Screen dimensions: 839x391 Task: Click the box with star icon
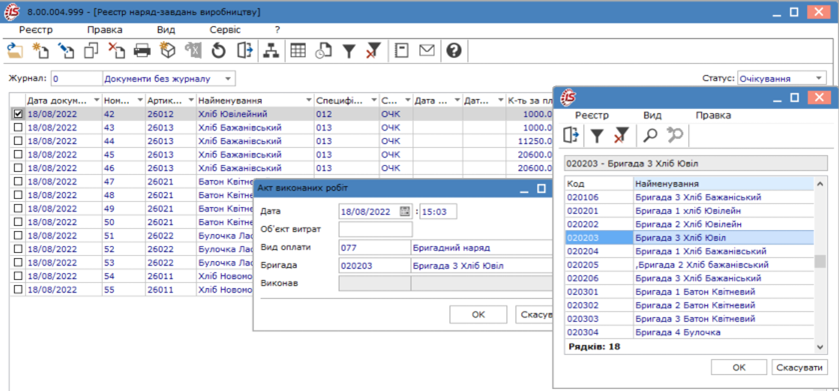point(167,51)
